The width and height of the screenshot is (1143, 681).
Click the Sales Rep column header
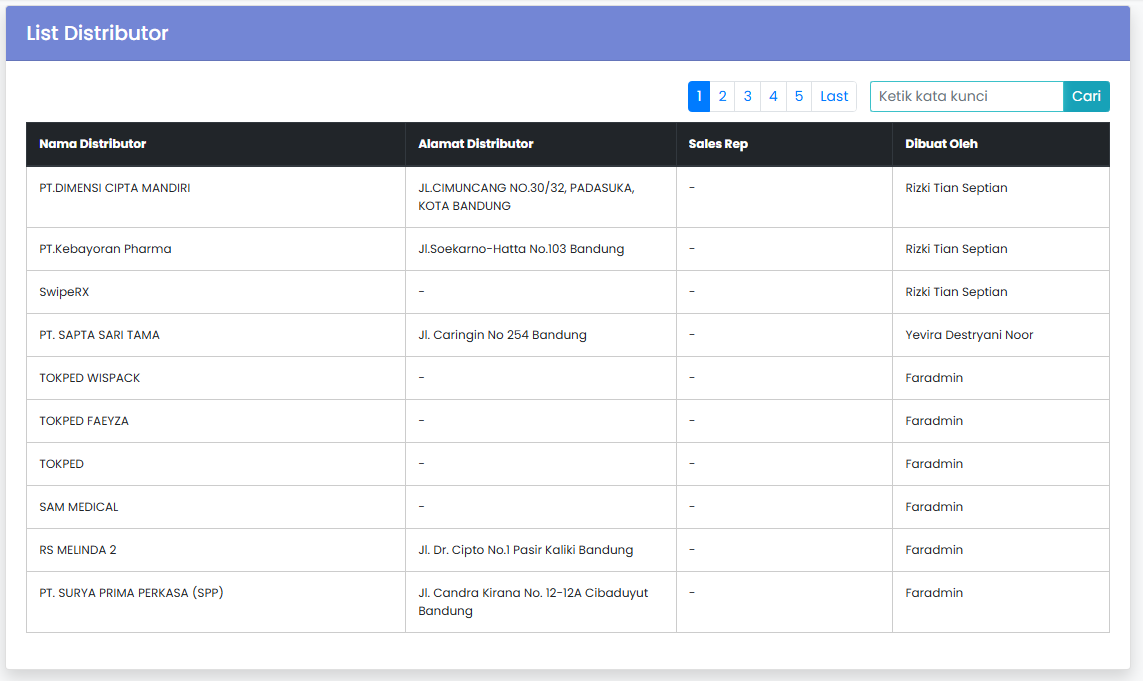[718, 144]
